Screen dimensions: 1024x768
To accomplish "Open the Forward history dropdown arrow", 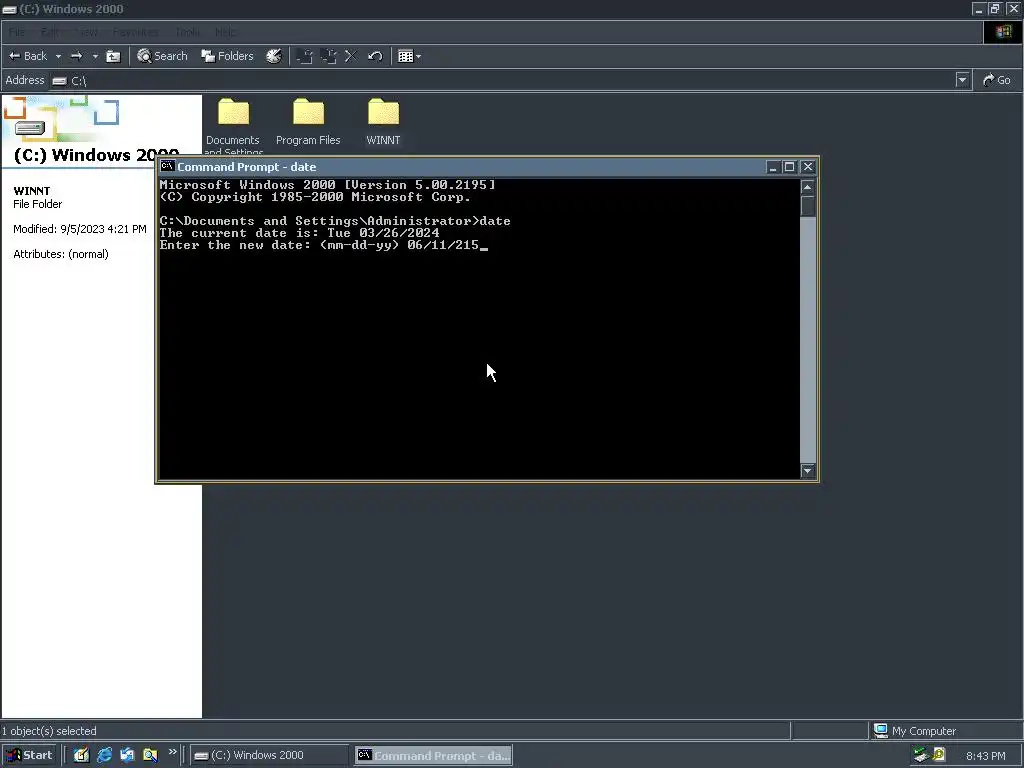I will [x=95, y=56].
